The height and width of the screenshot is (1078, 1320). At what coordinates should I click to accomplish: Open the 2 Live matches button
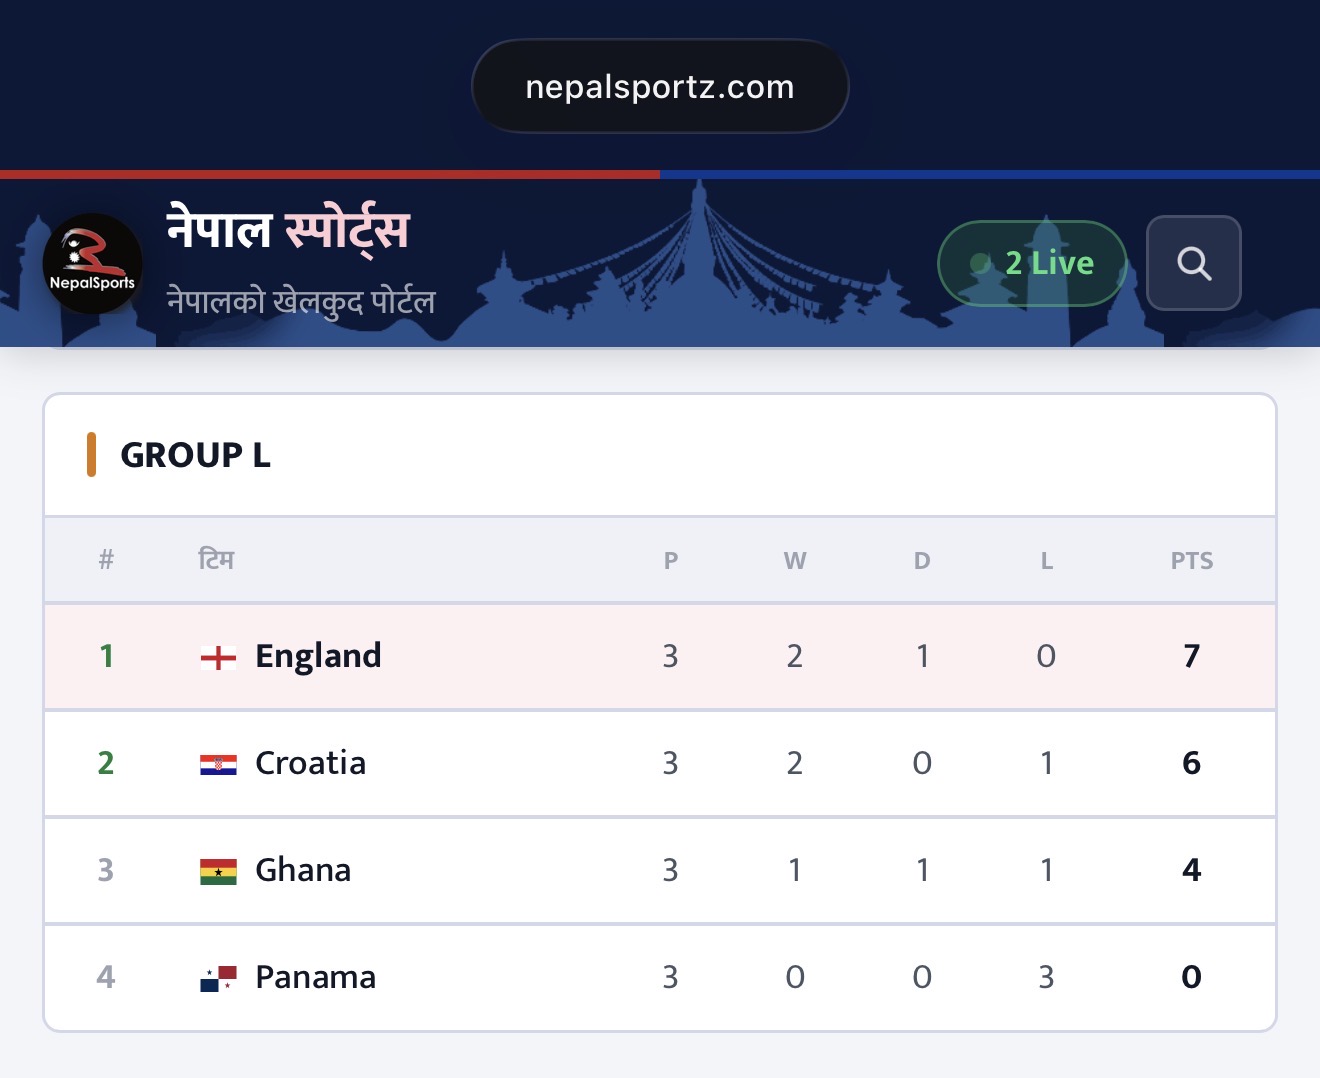pyautogui.click(x=1032, y=263)
